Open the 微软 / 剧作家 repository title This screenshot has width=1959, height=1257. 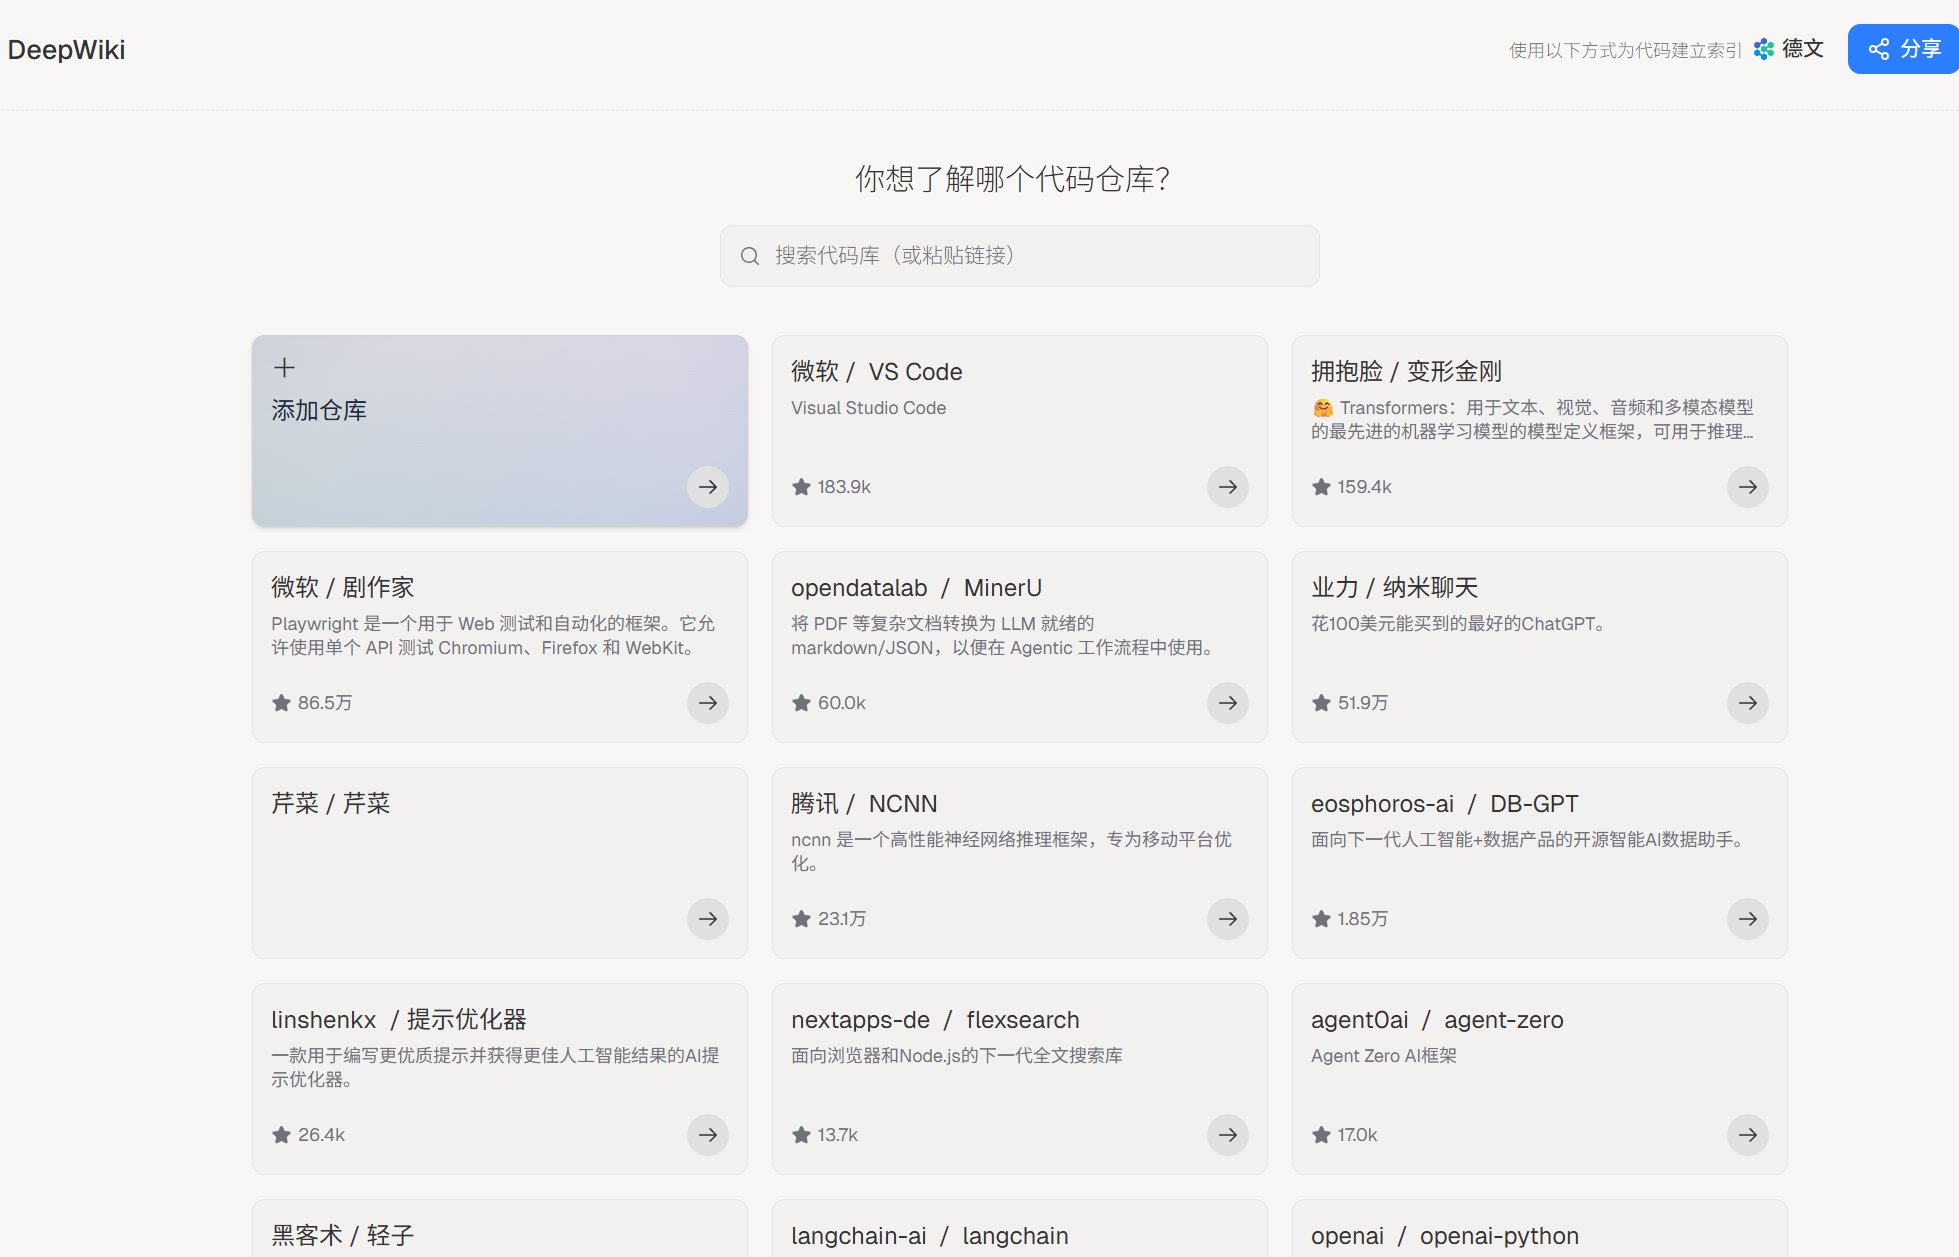(x=343, y=588)
